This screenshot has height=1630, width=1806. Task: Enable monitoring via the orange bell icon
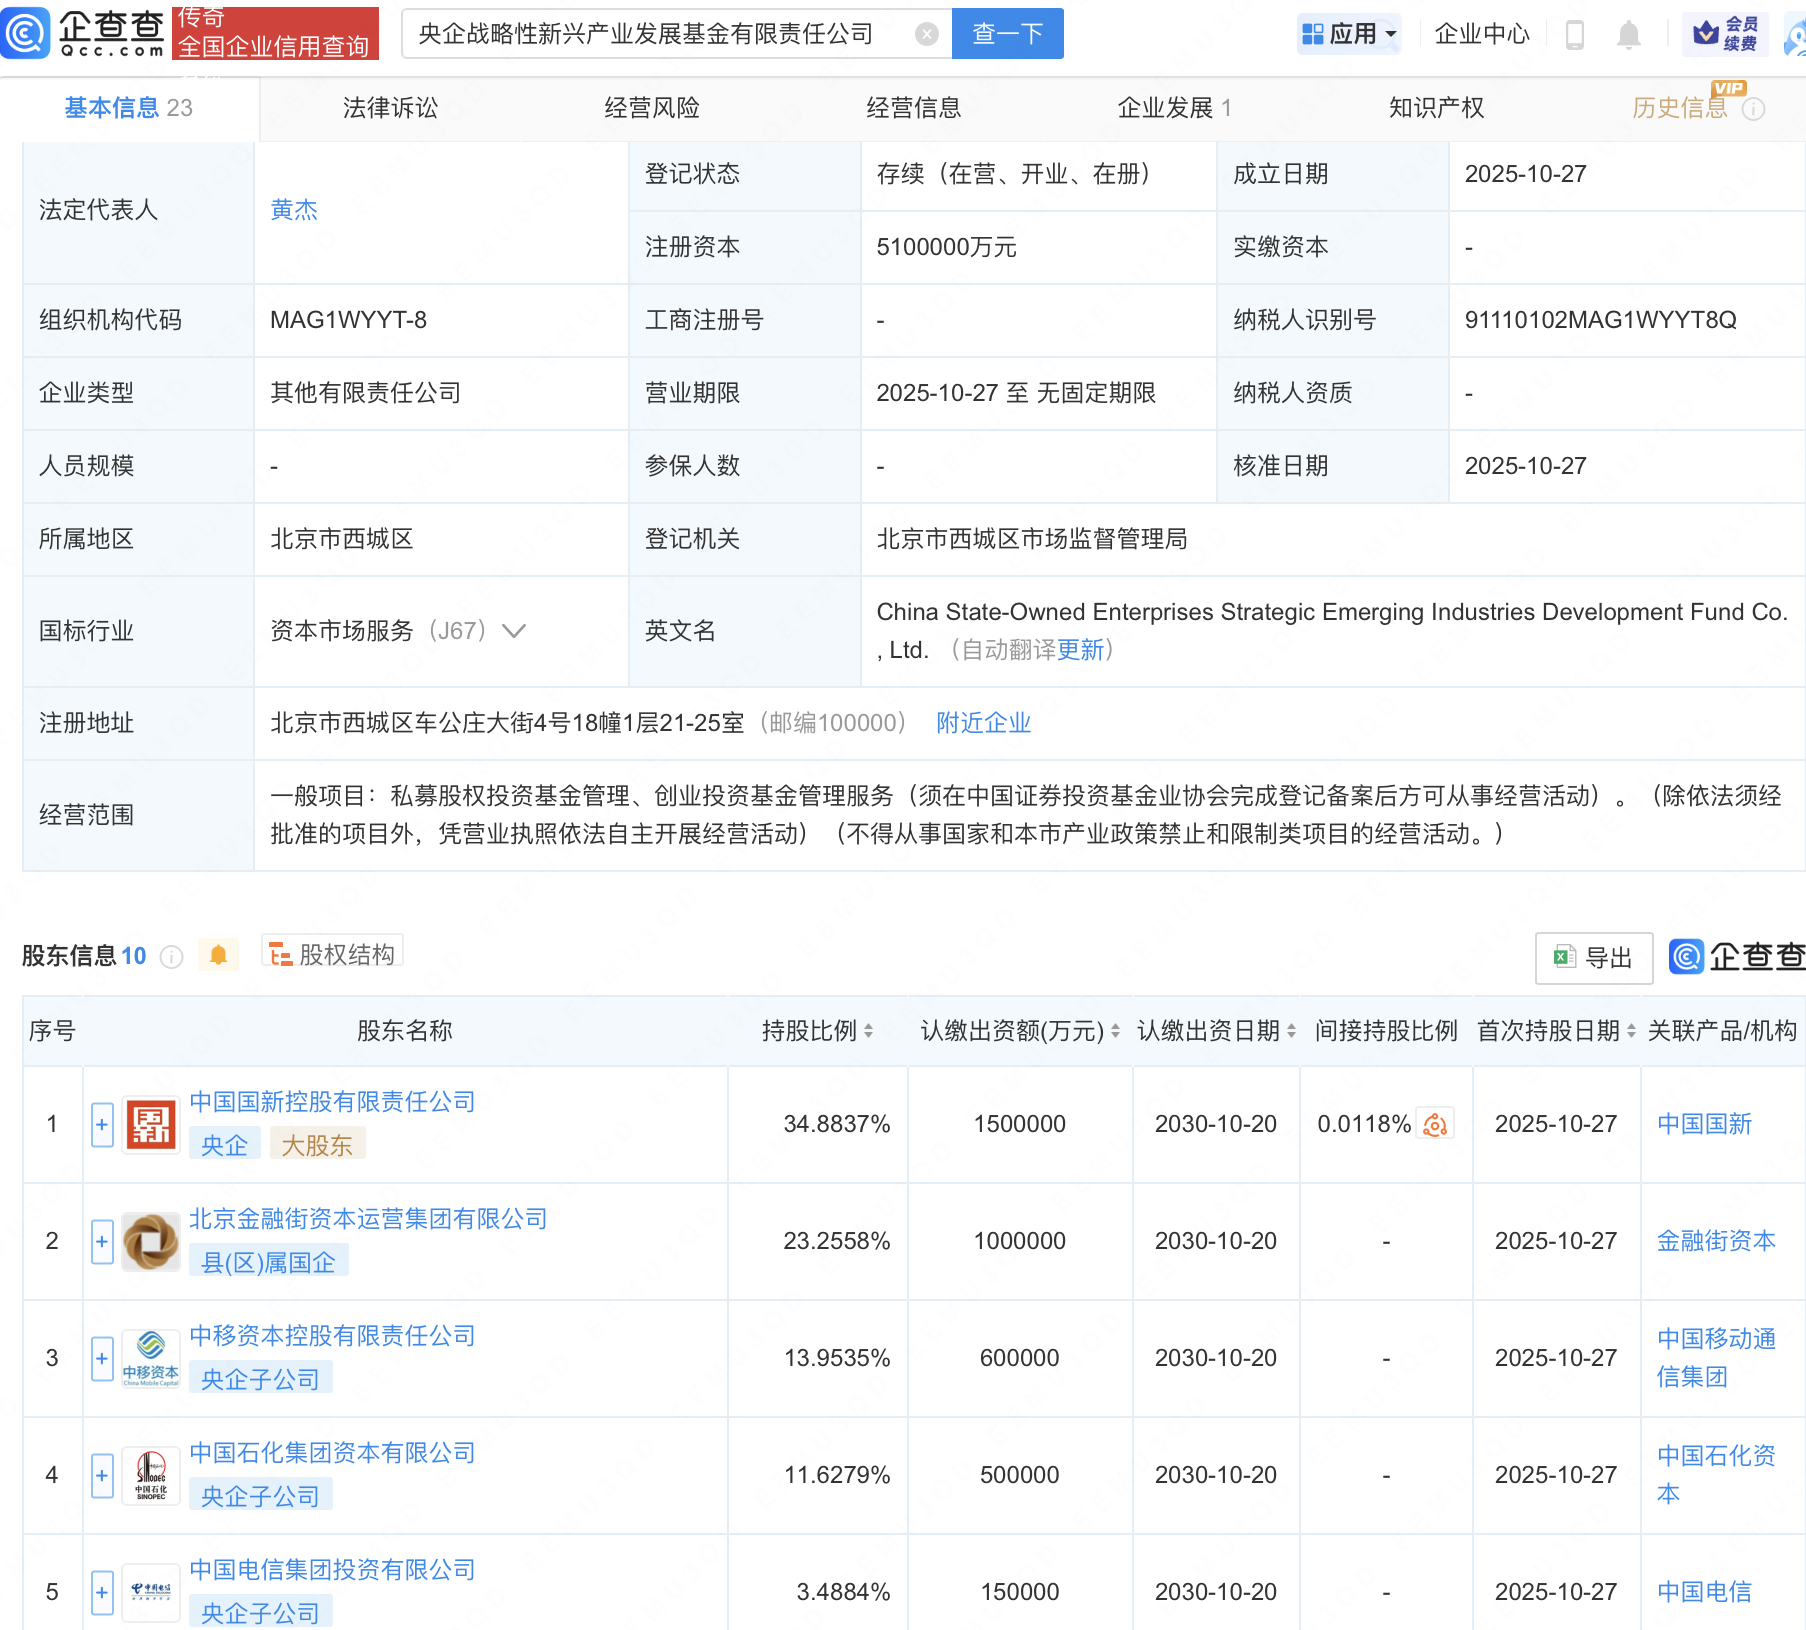click(219, 954)
